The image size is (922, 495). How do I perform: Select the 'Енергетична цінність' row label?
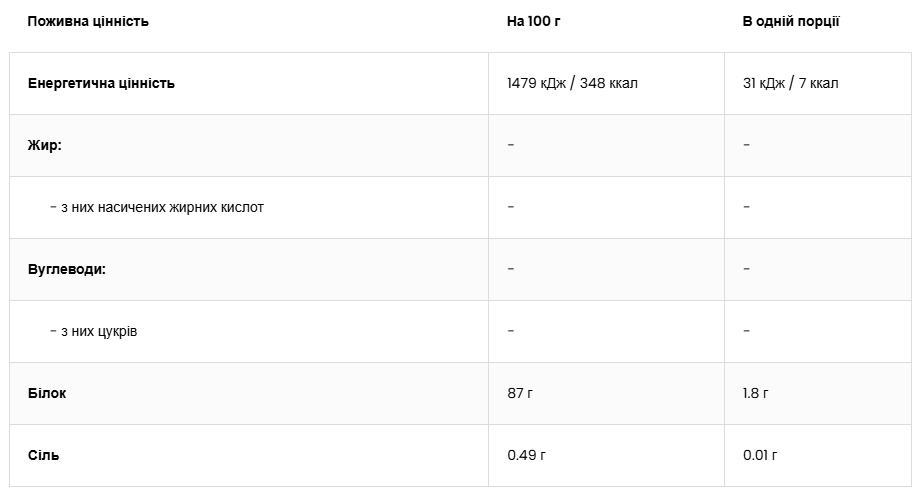[x=101, y=83]
